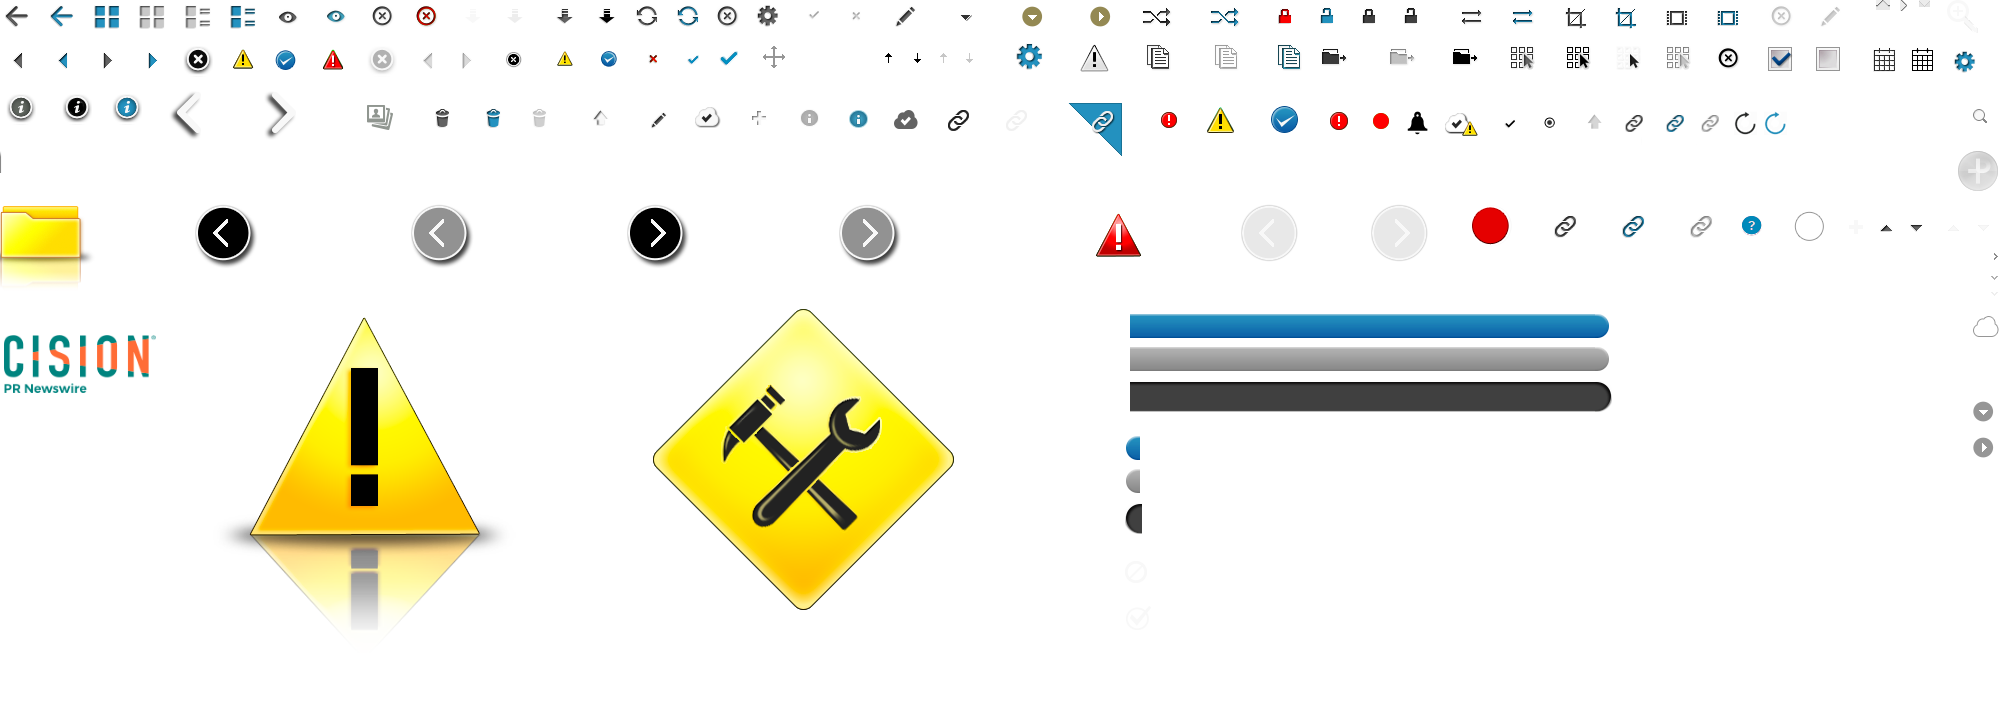Click the black circled left chevron
2000x707 pixels.
point(224,234)
